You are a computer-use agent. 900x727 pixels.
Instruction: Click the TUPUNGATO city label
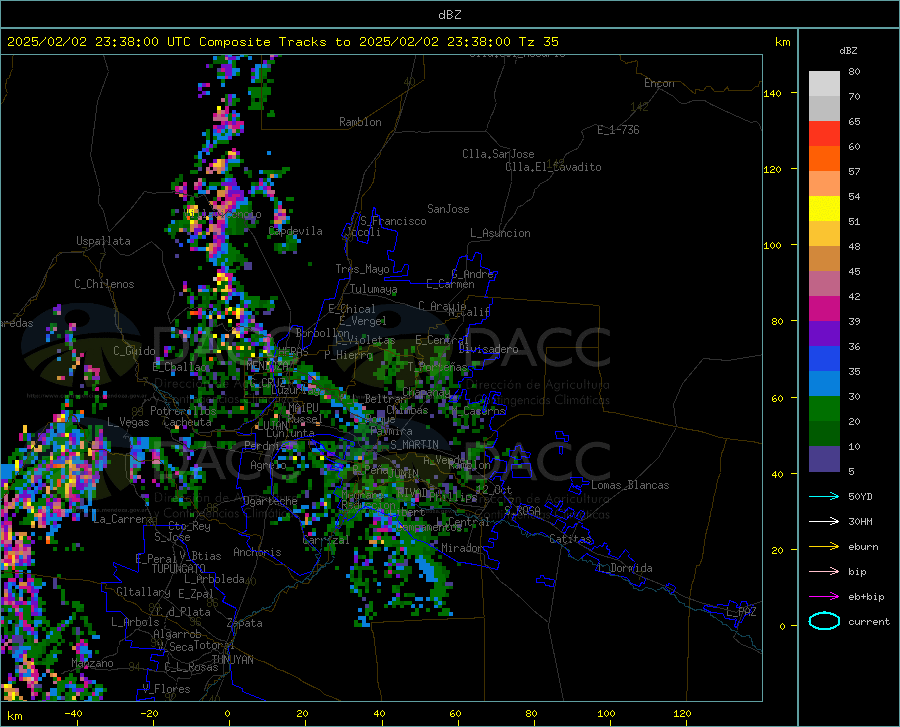tap(179, 569)
